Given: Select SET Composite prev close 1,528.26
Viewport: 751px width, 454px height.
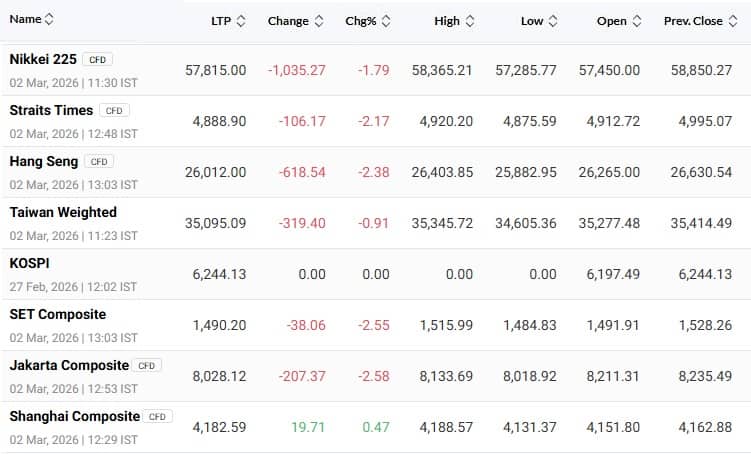Looking at the screenshot, I should point(705,326).
